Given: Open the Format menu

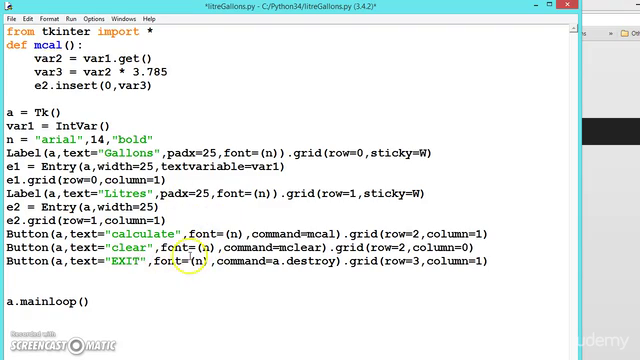Looking at the screenshot, I should (x=49, y=19).
